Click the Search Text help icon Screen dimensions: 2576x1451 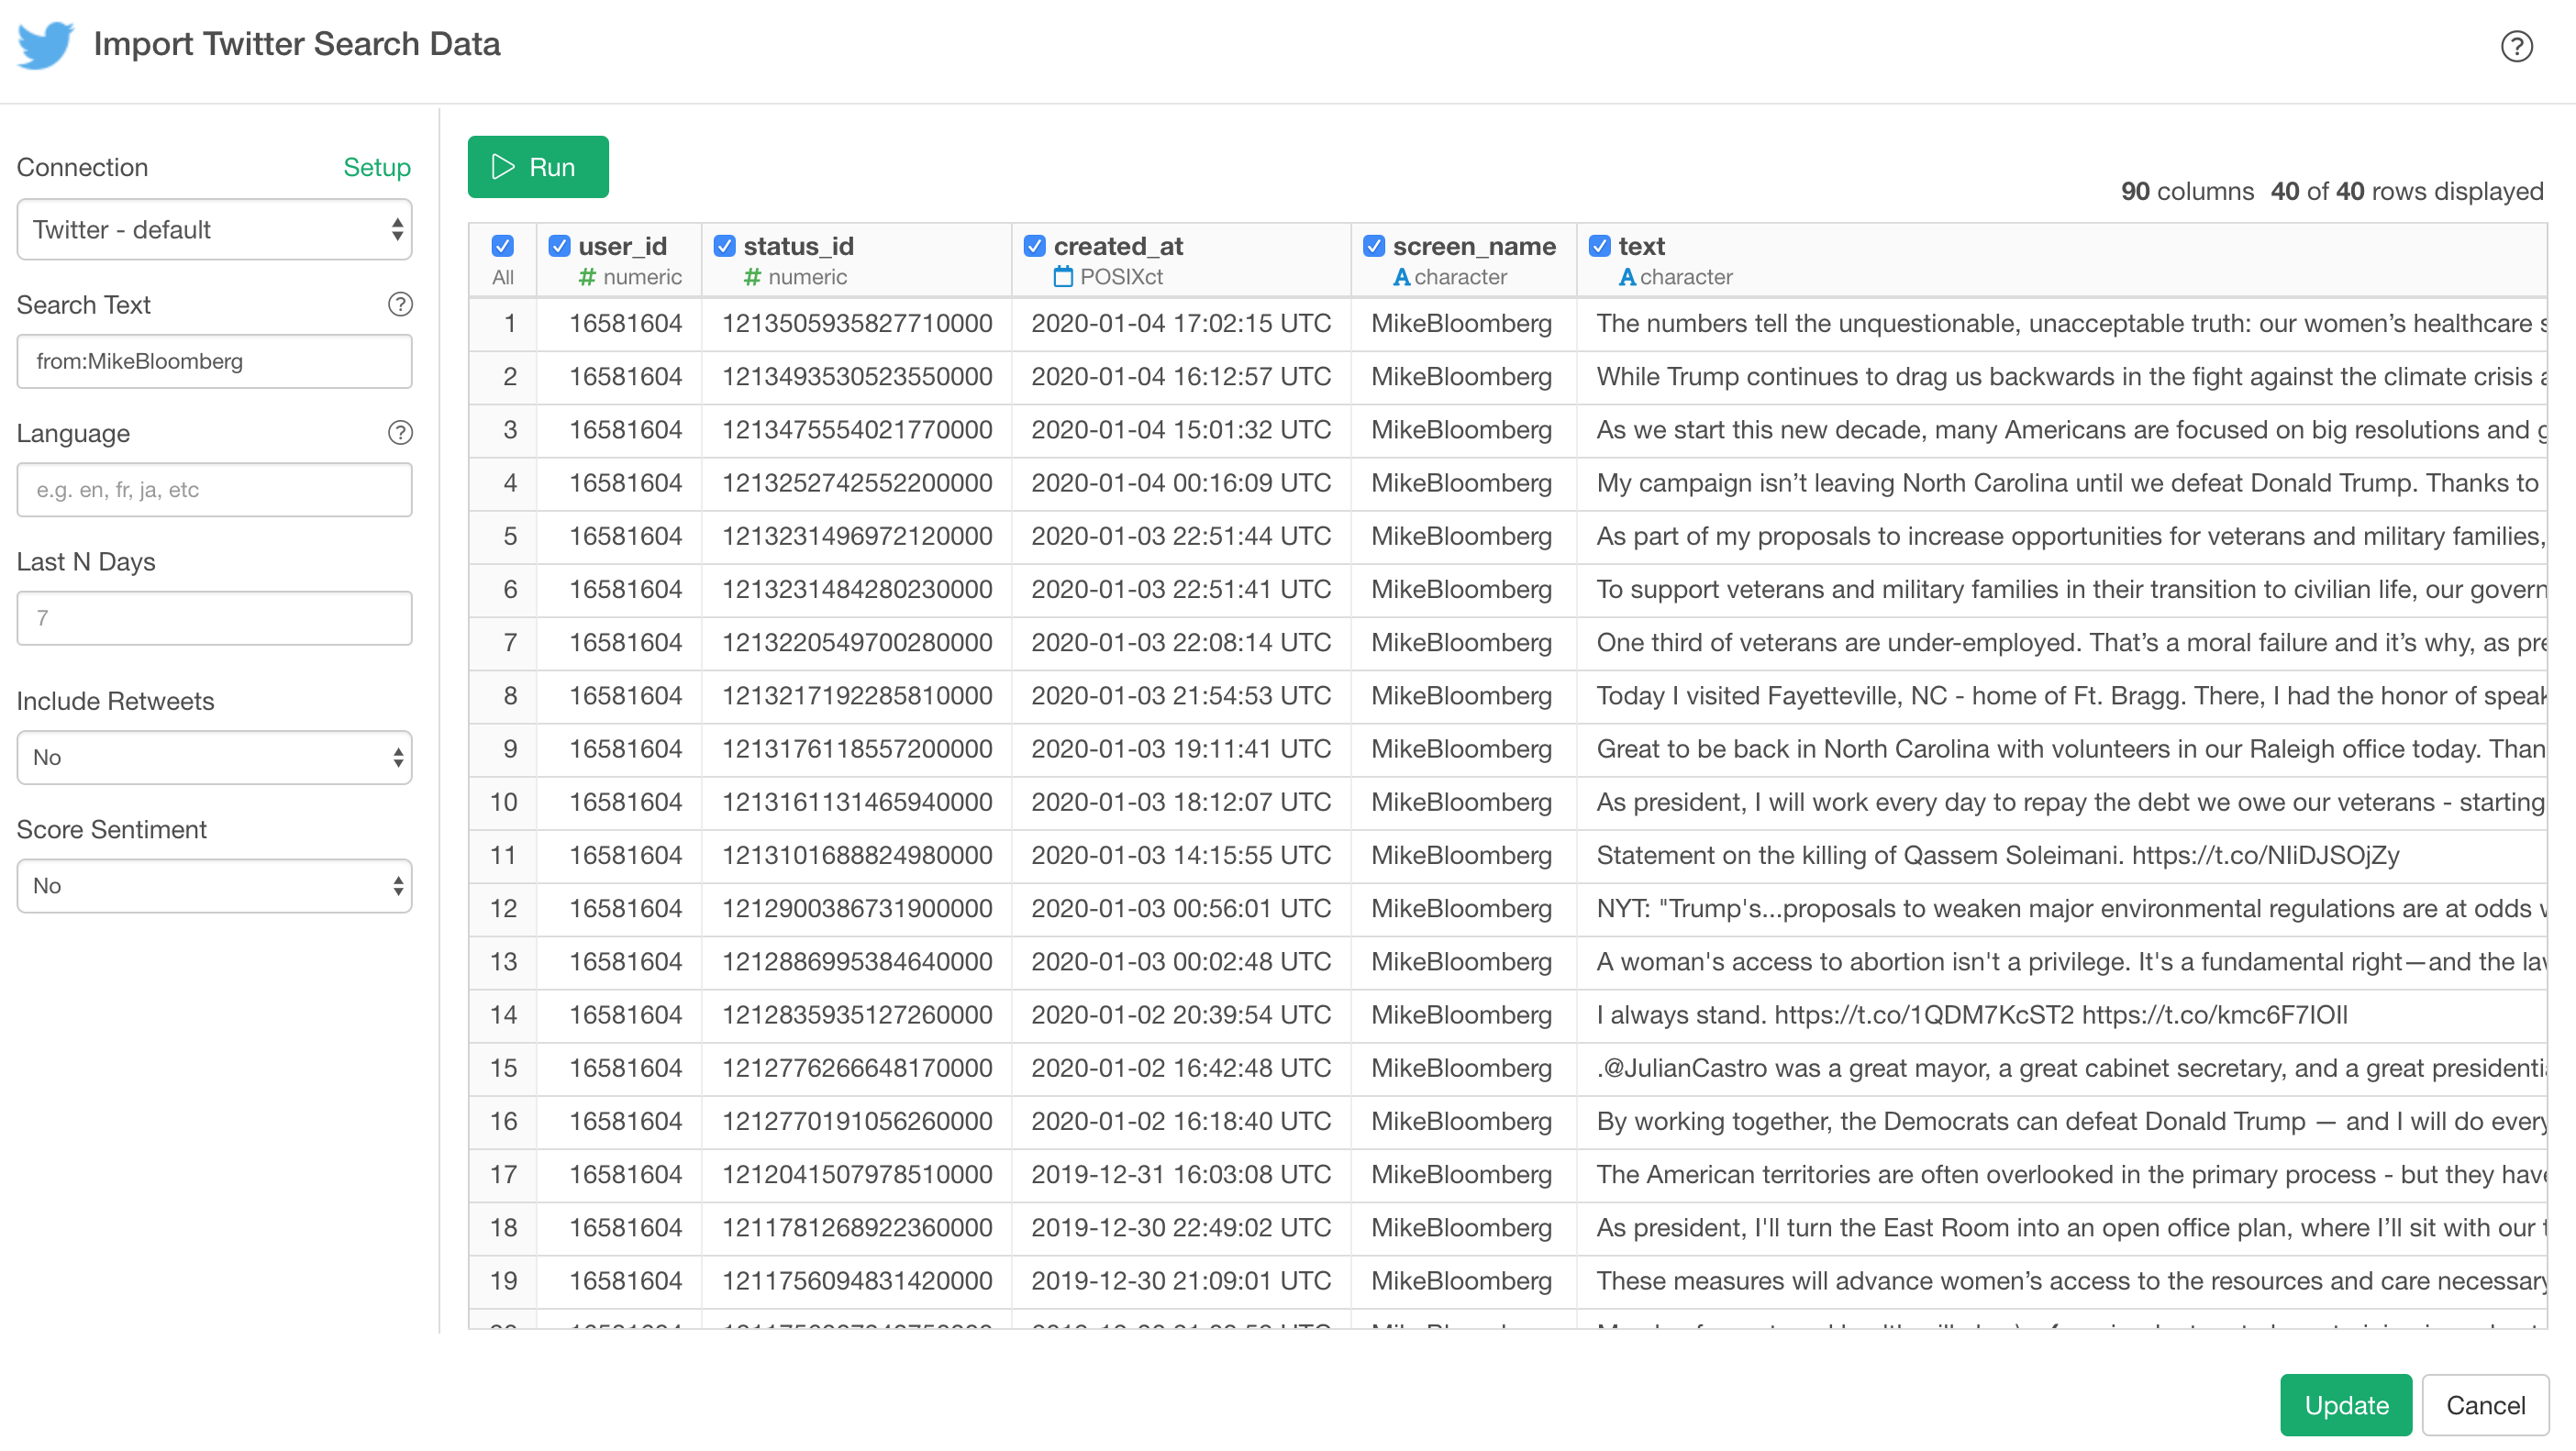(x=400, y=305)
